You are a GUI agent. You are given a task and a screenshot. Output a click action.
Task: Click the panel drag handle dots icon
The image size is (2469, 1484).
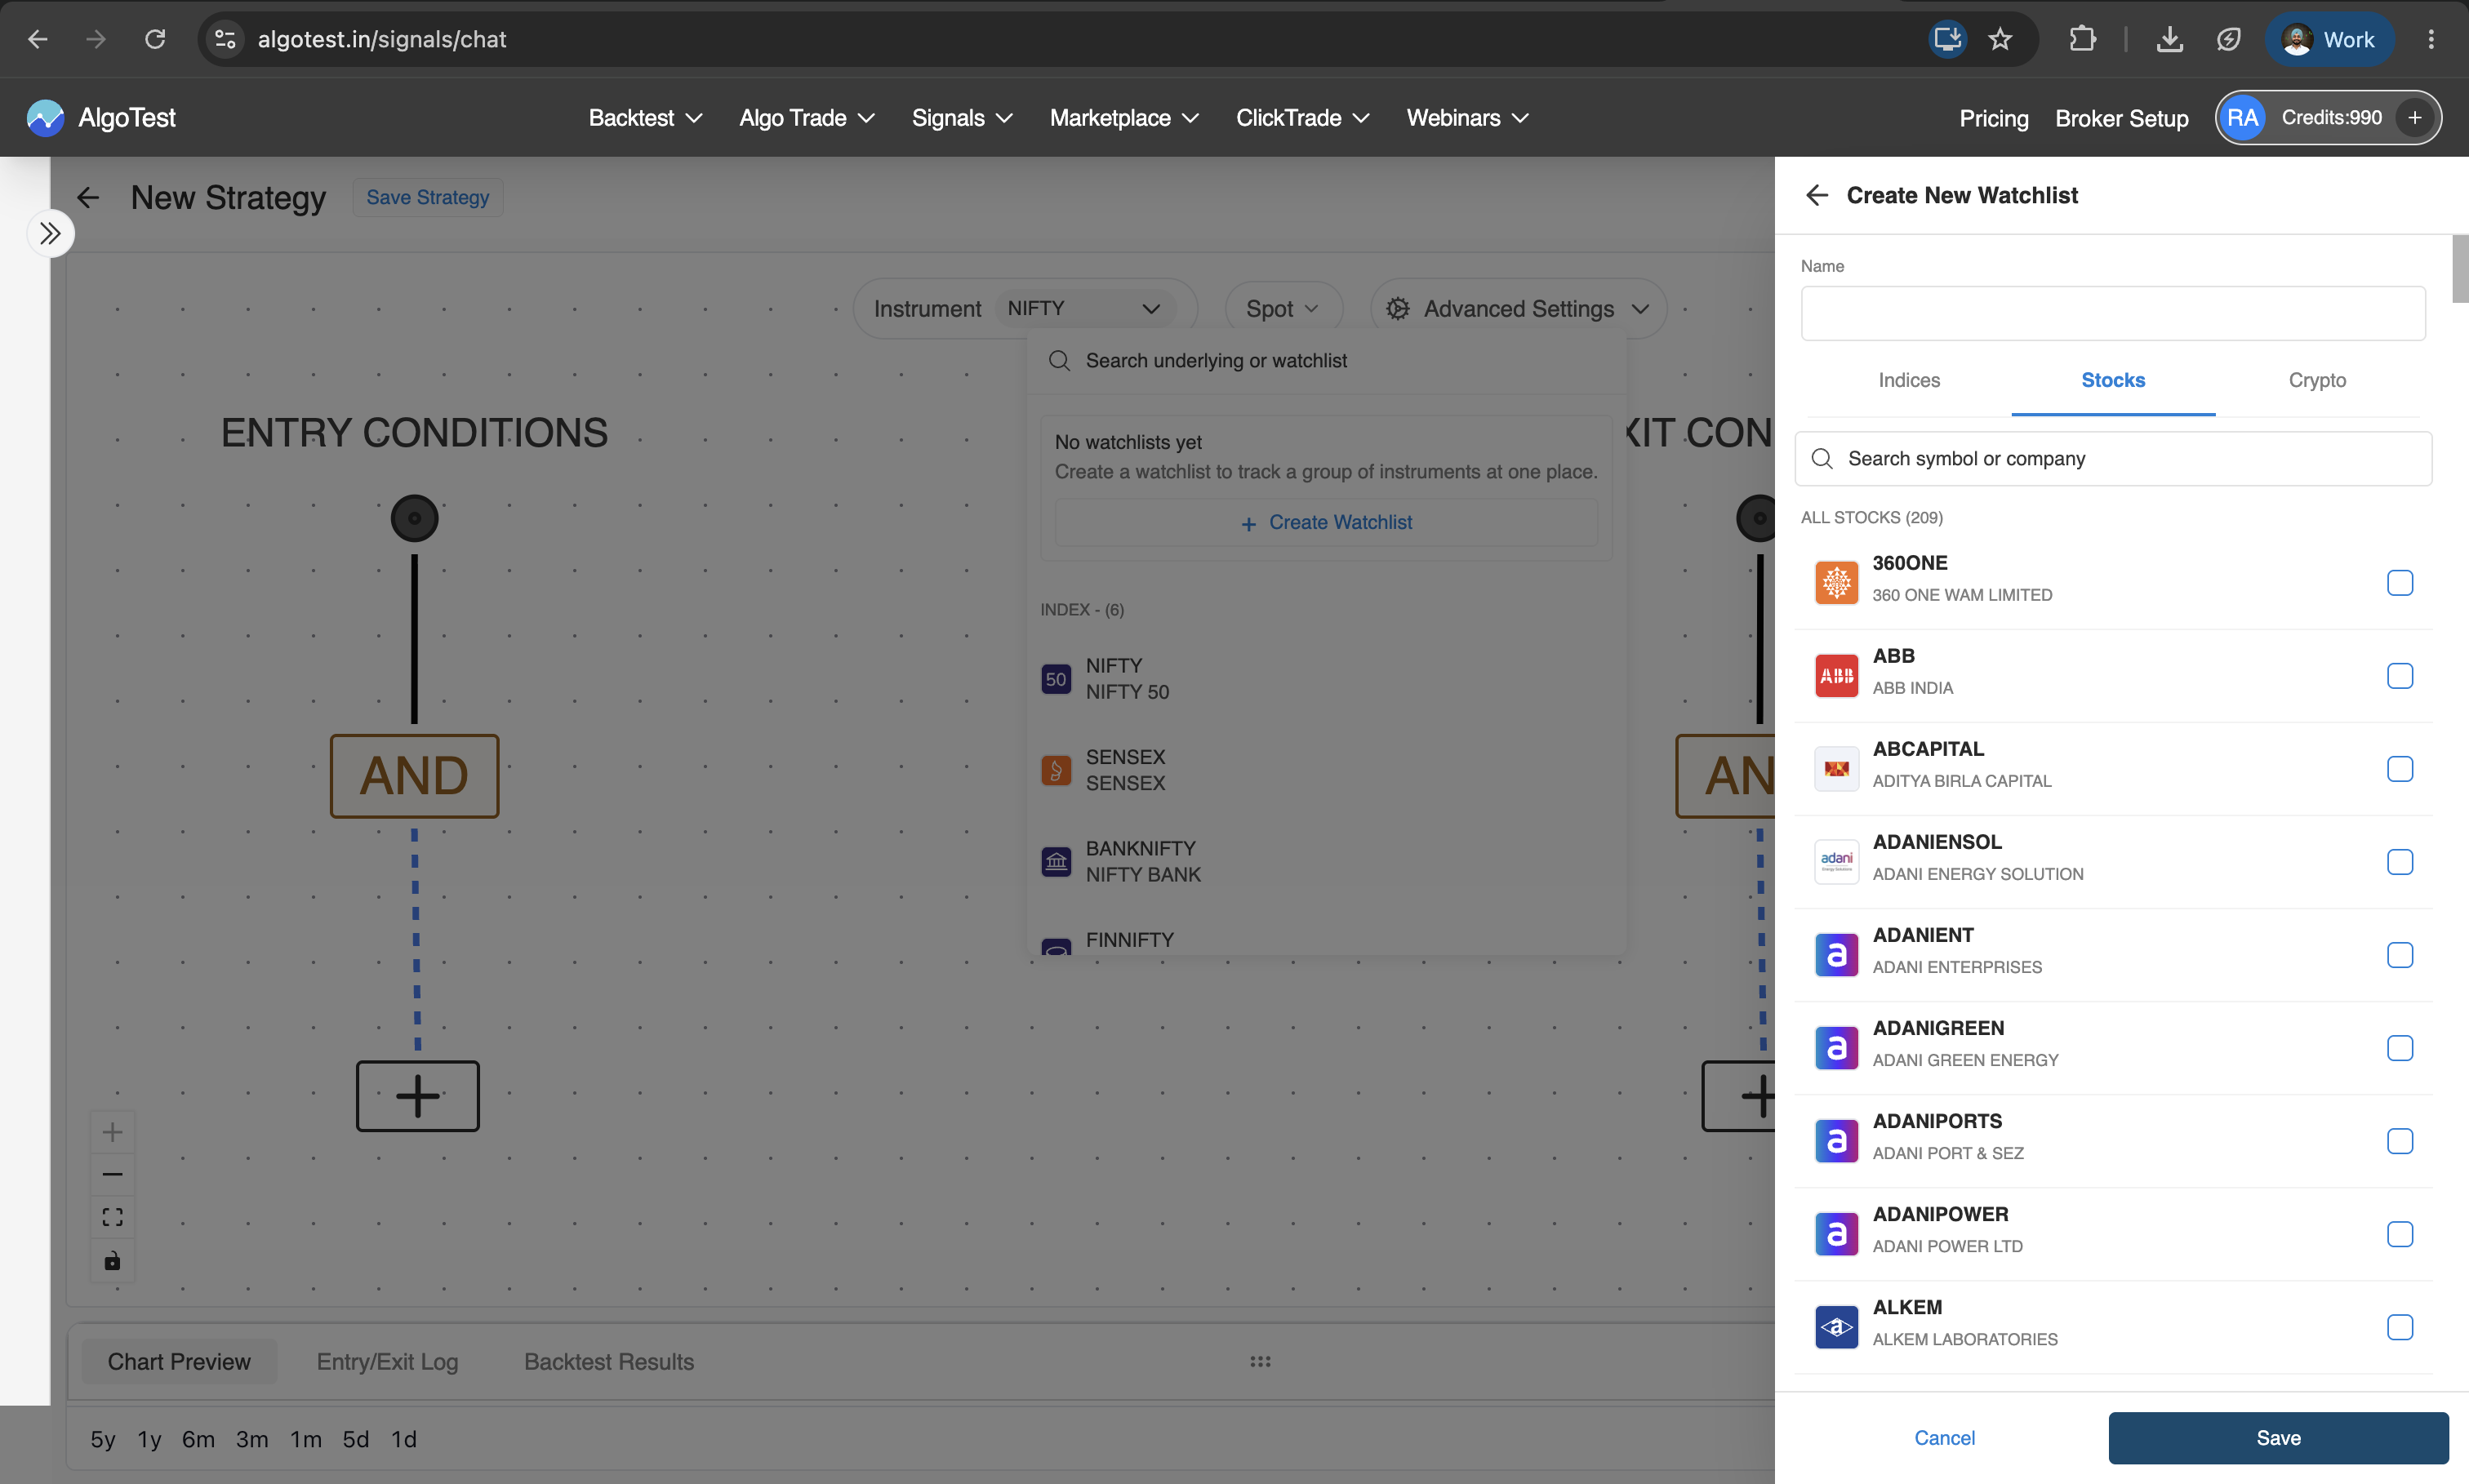click(1260, 1361)
